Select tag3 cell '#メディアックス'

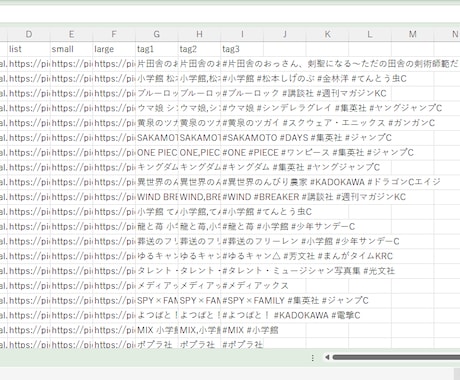click(242, 286)
